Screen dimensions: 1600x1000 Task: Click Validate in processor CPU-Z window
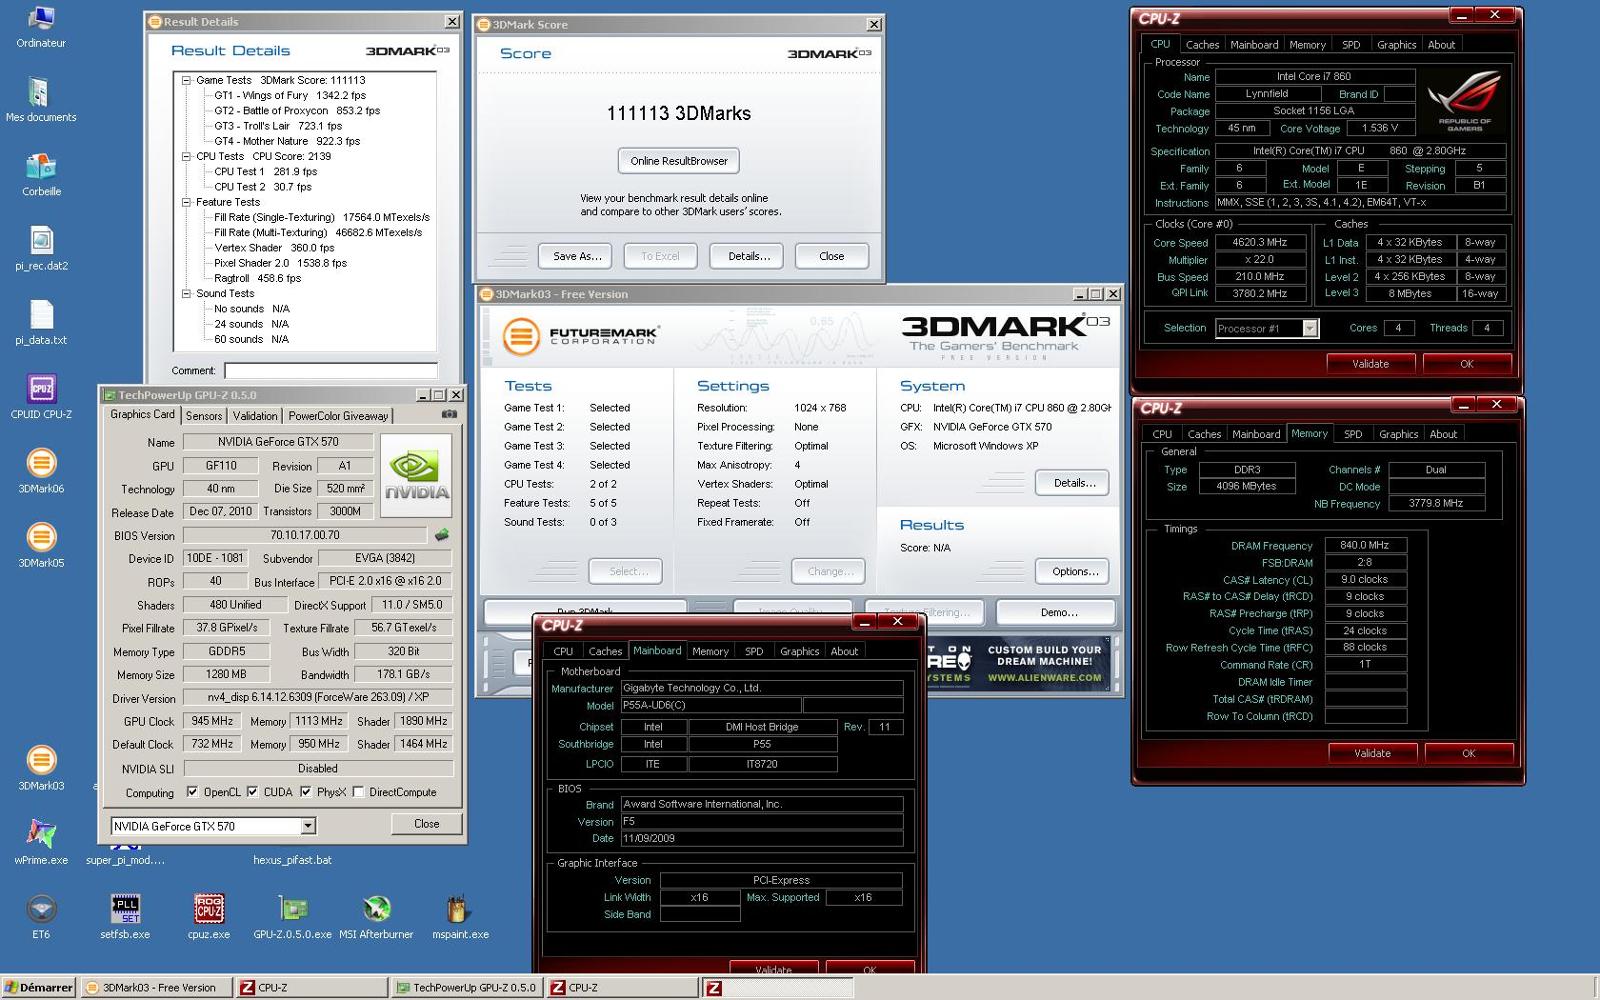point(1370,364)
